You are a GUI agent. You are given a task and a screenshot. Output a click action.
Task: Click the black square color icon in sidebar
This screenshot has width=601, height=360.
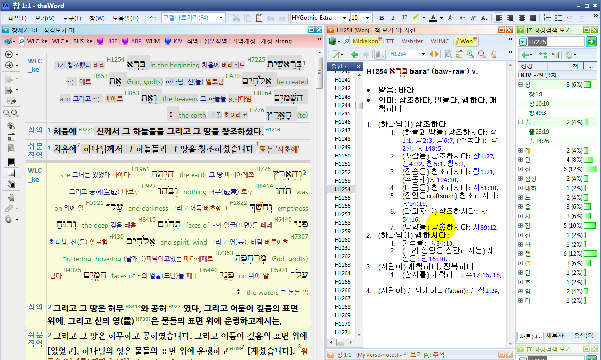click(x=11, y=162)
